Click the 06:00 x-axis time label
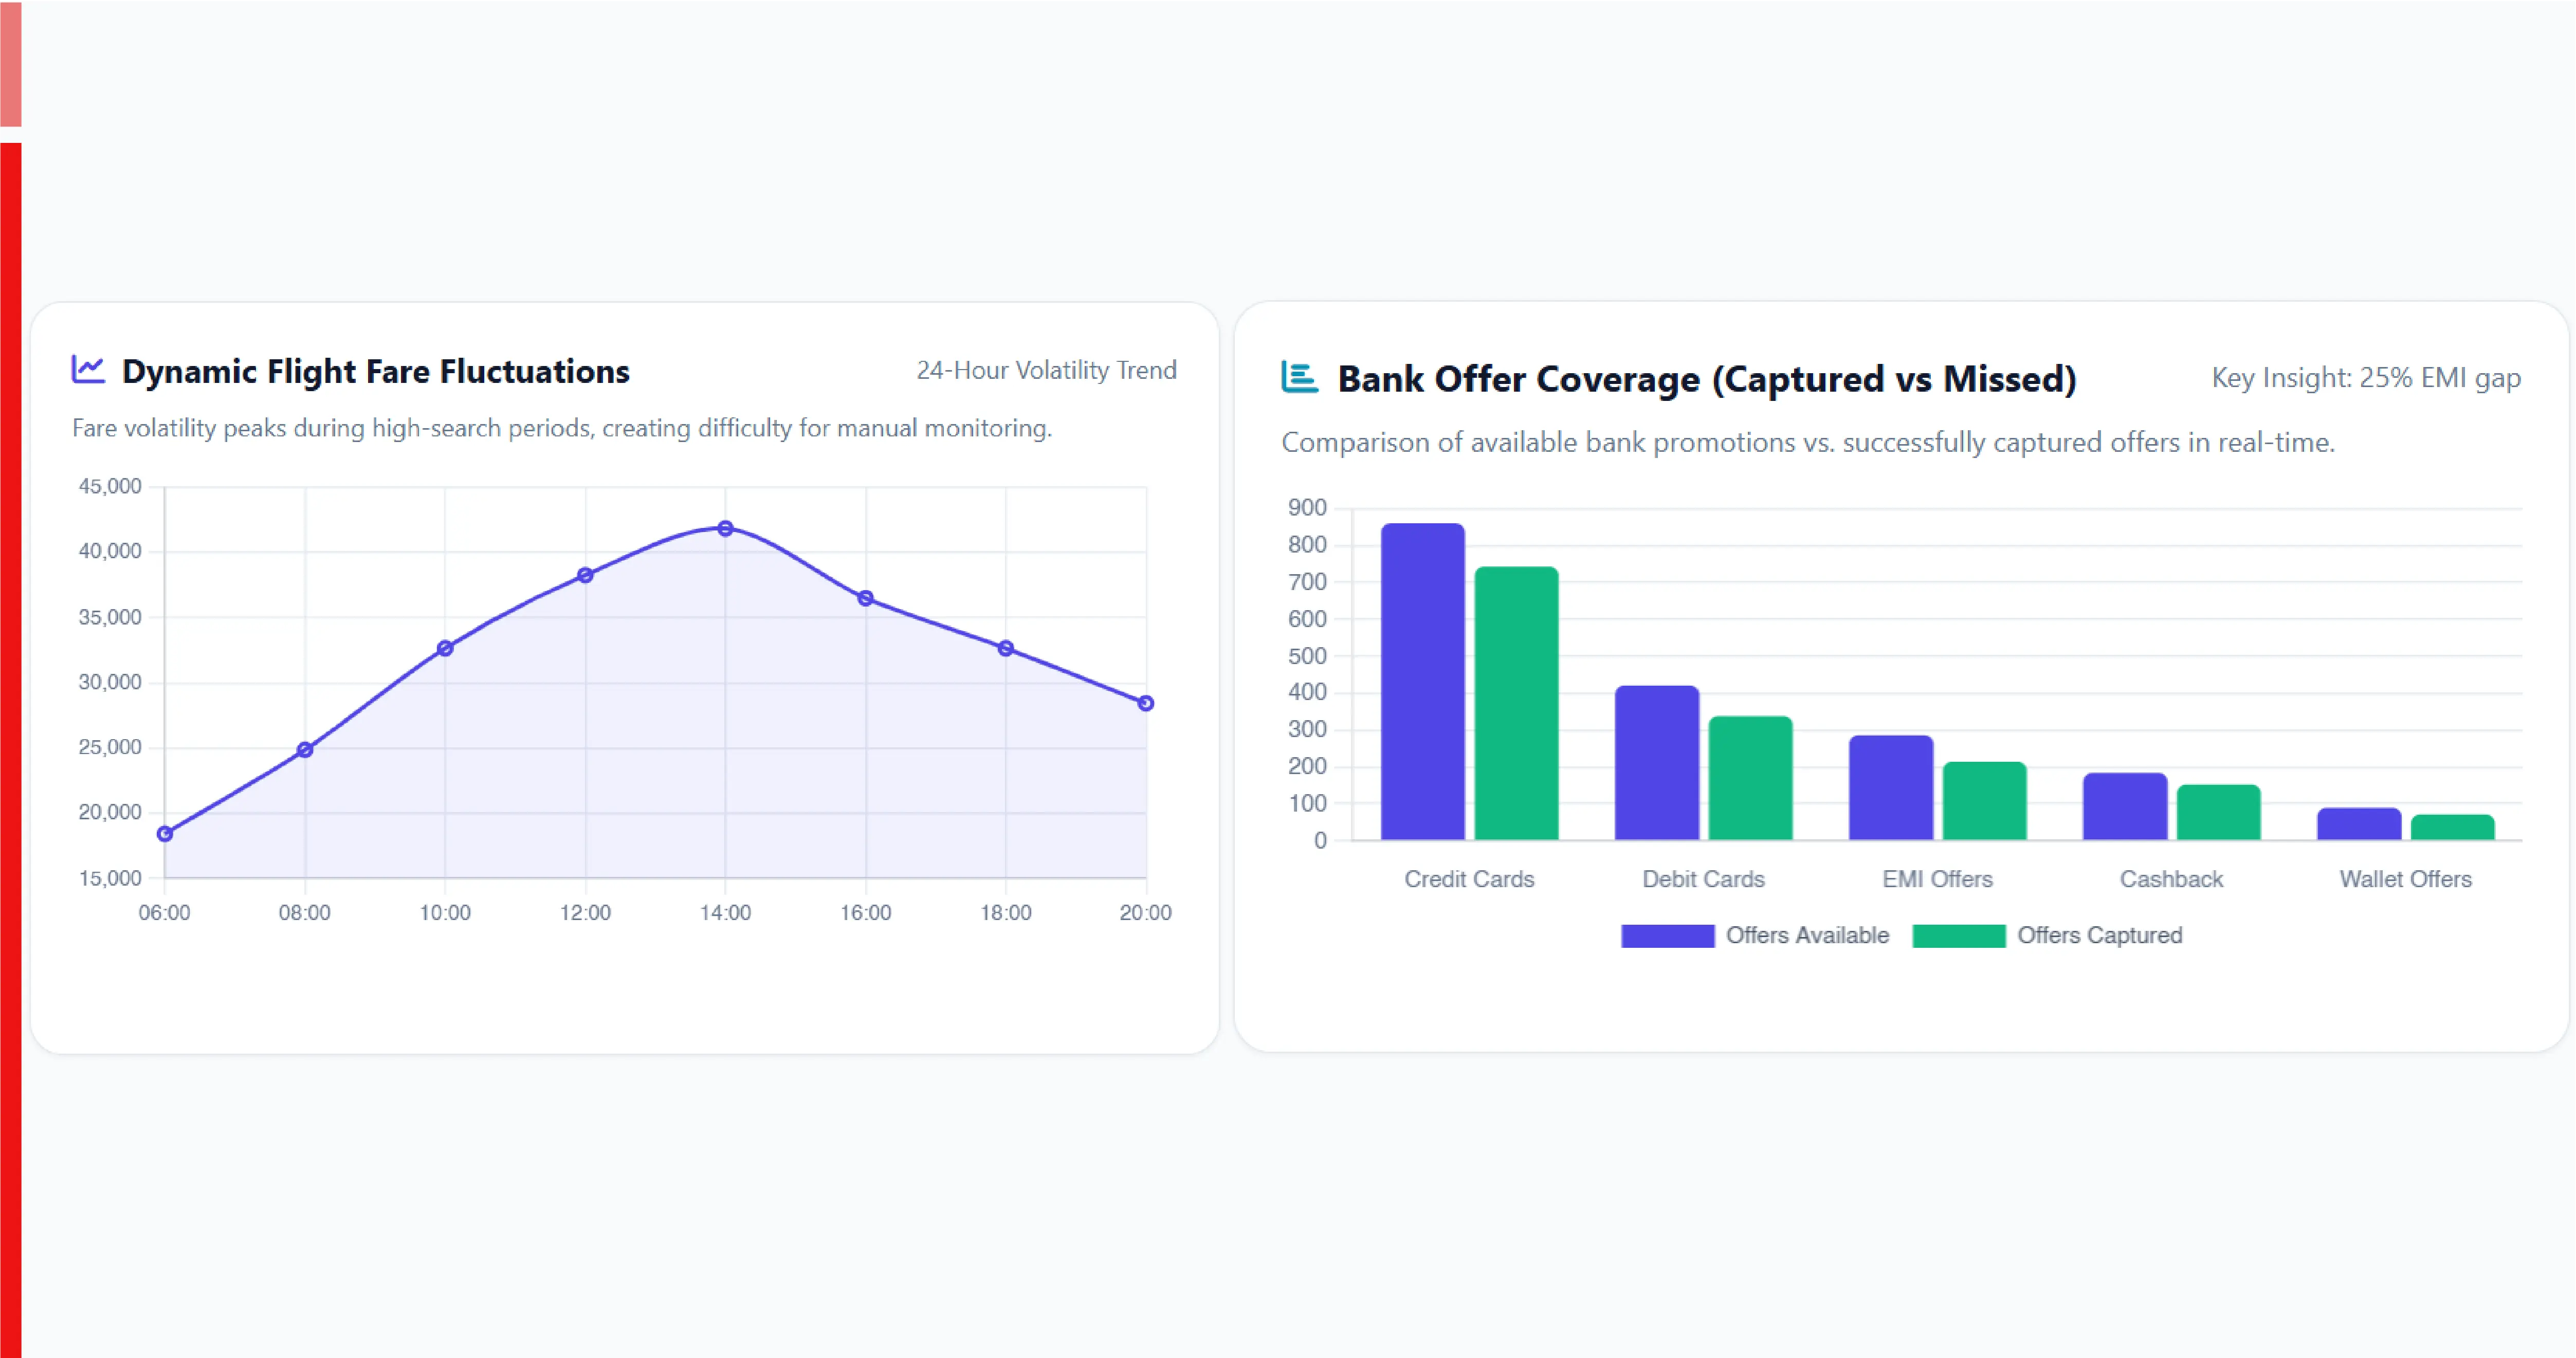This screenshot has width=2576, height=1358. (x=164, y=912)
